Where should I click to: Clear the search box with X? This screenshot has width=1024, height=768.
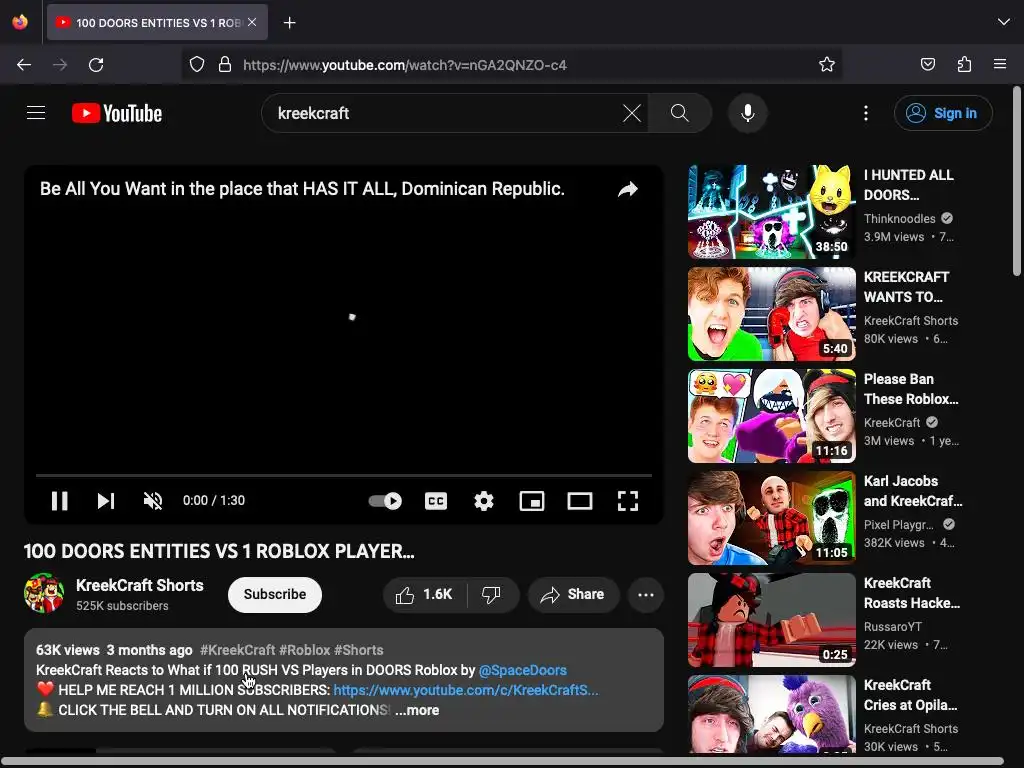(632, 113)
